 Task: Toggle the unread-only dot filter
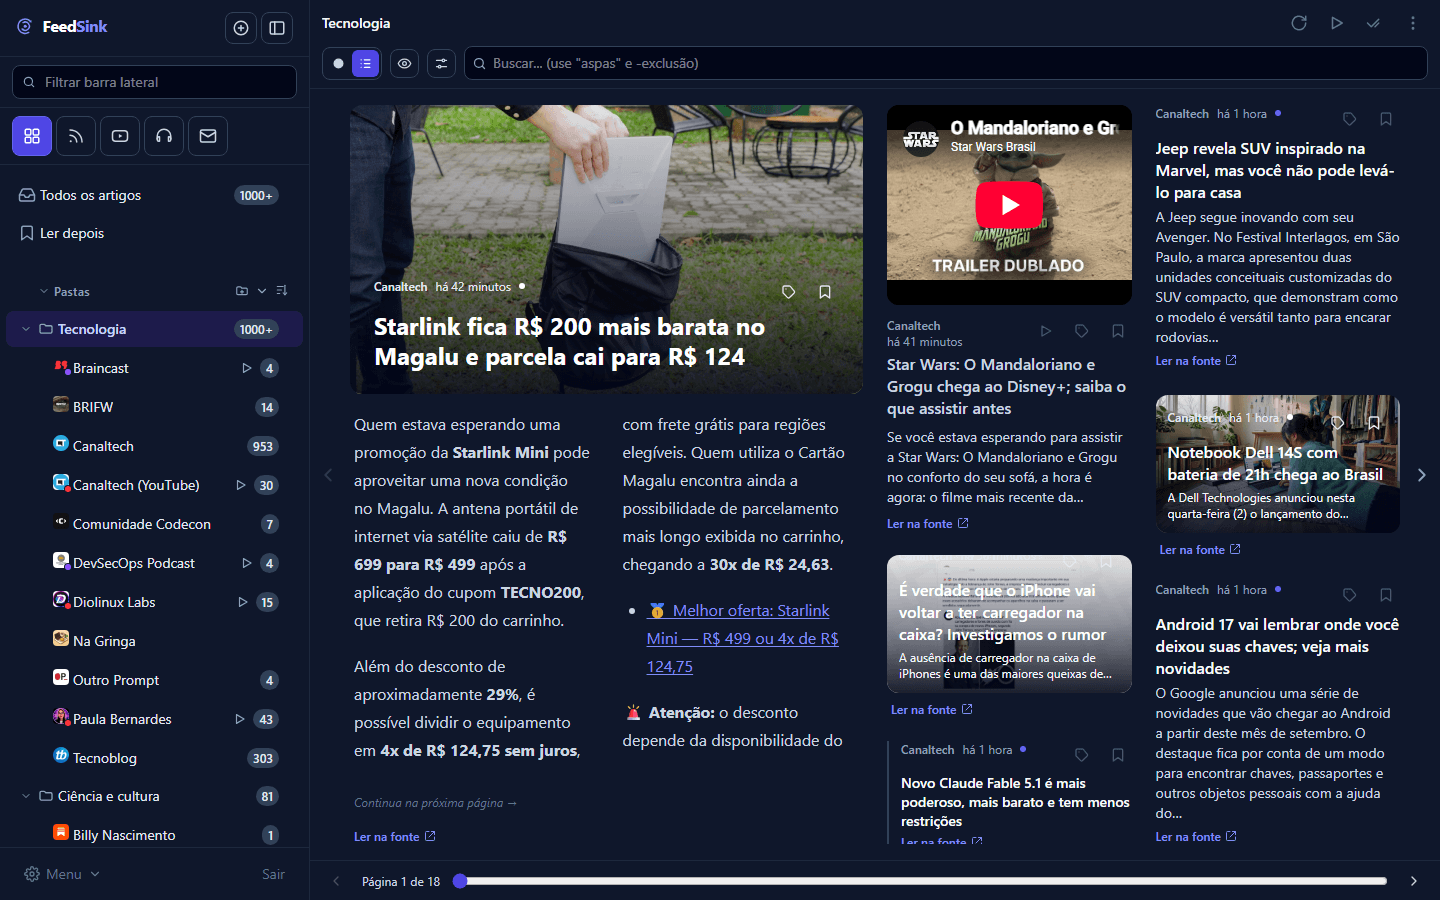click(338, 63)
